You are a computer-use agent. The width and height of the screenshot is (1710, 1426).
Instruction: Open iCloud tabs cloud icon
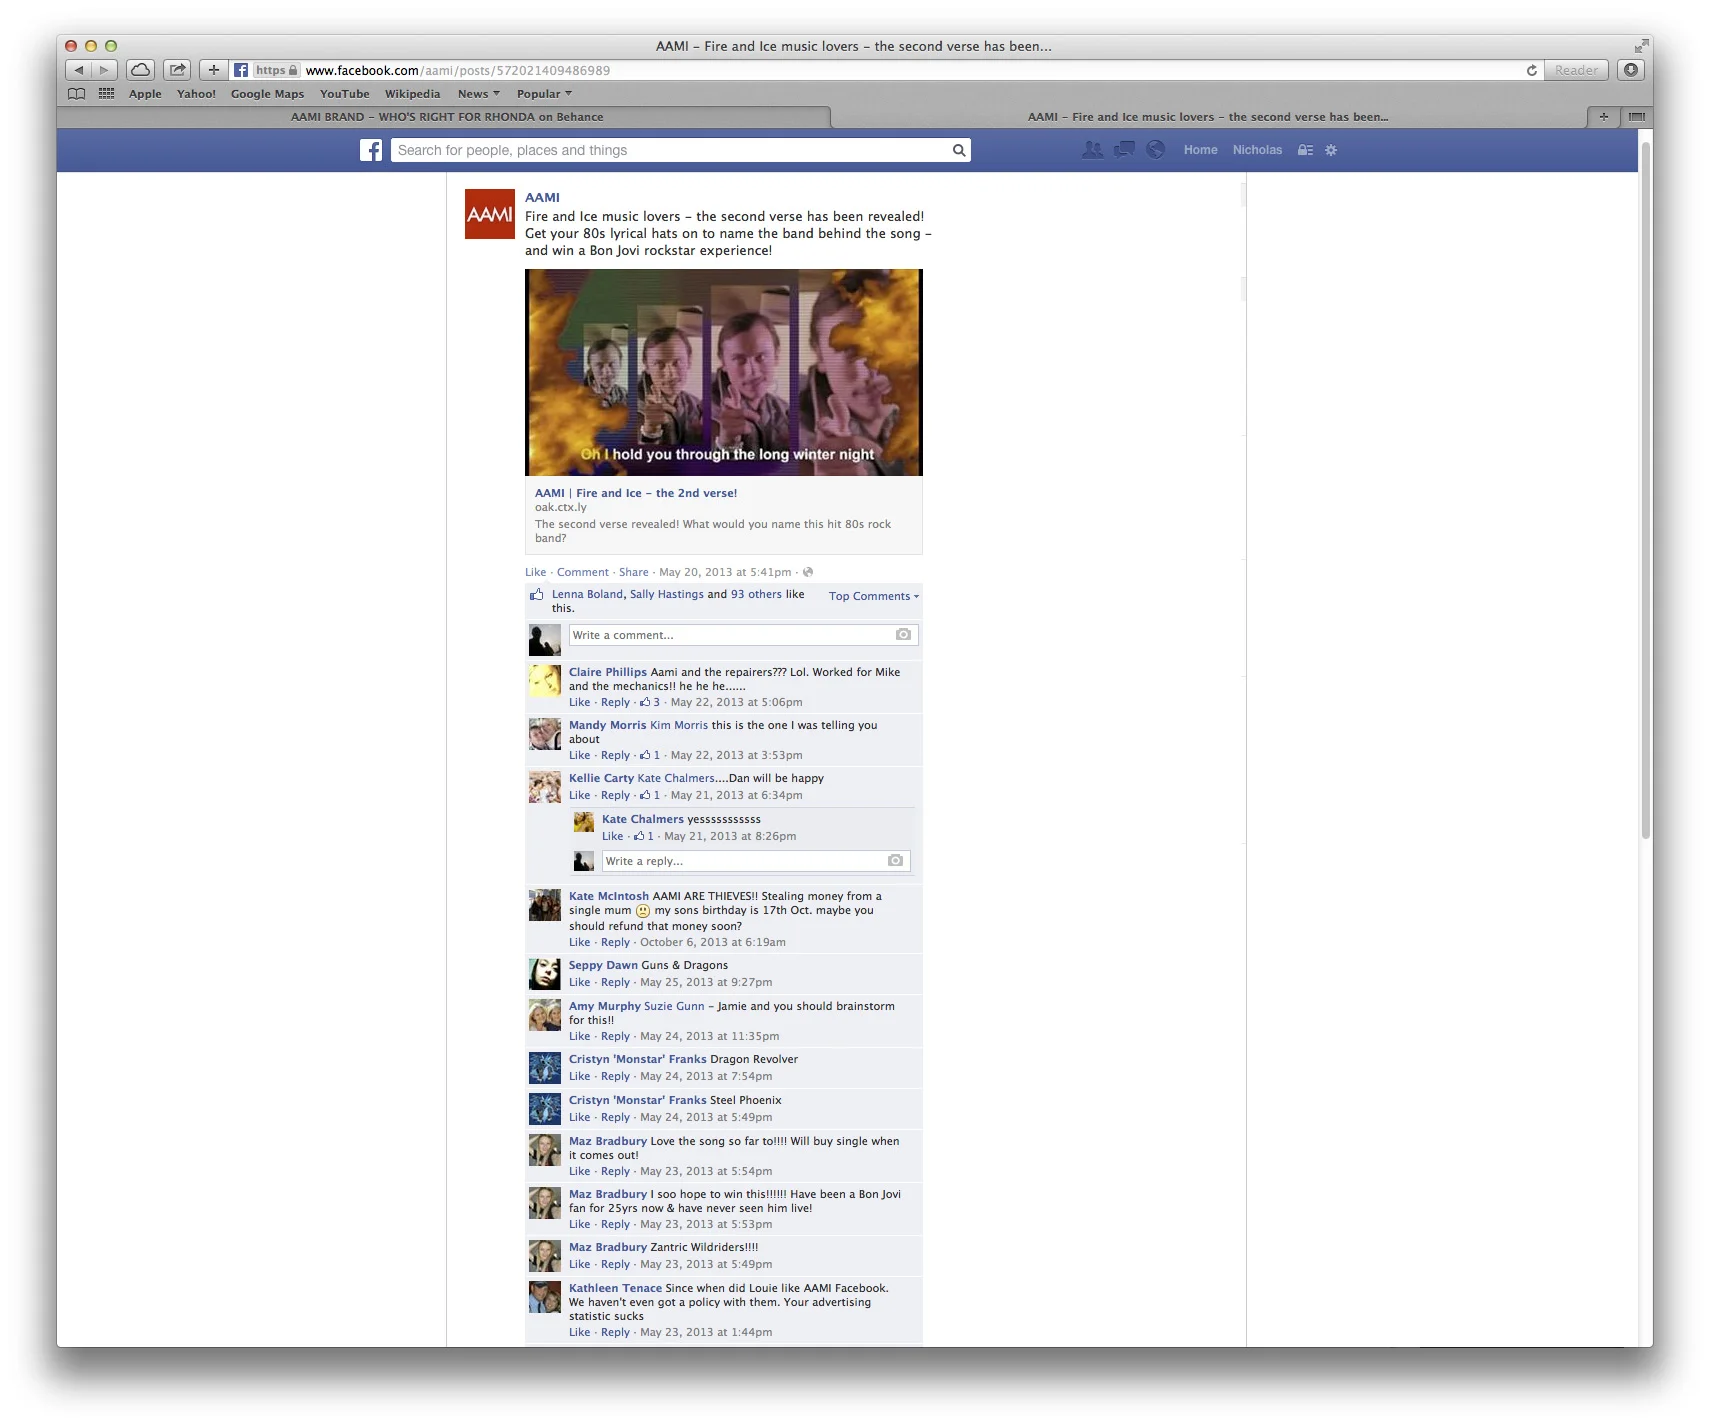[x=141, y=70]
